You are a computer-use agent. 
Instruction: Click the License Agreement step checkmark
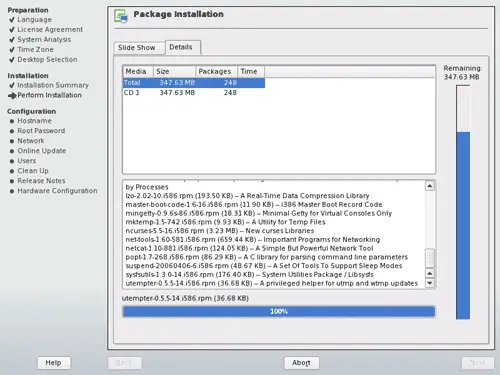point(12,30)
